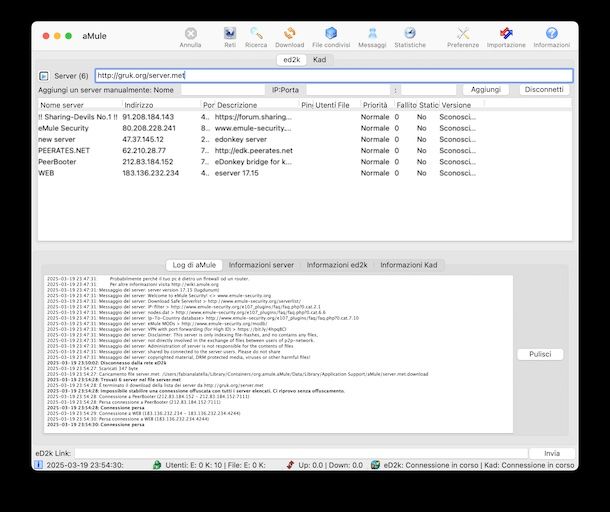The image size is (610, 512).
Task: Click the Aggiungi button
Action: [486, 89]
